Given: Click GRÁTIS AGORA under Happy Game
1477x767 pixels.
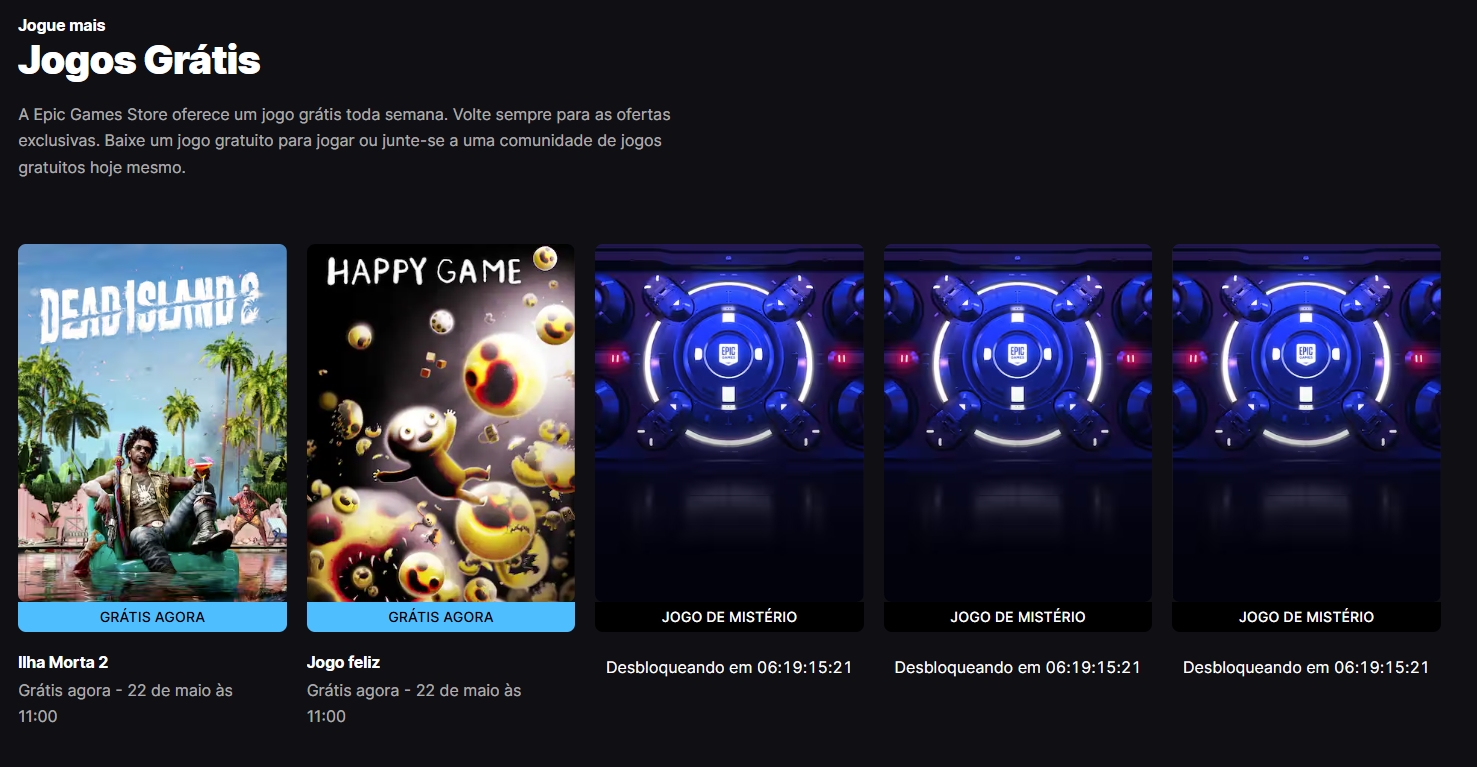Looking at the screenshot, I should [x=441, y=617].
